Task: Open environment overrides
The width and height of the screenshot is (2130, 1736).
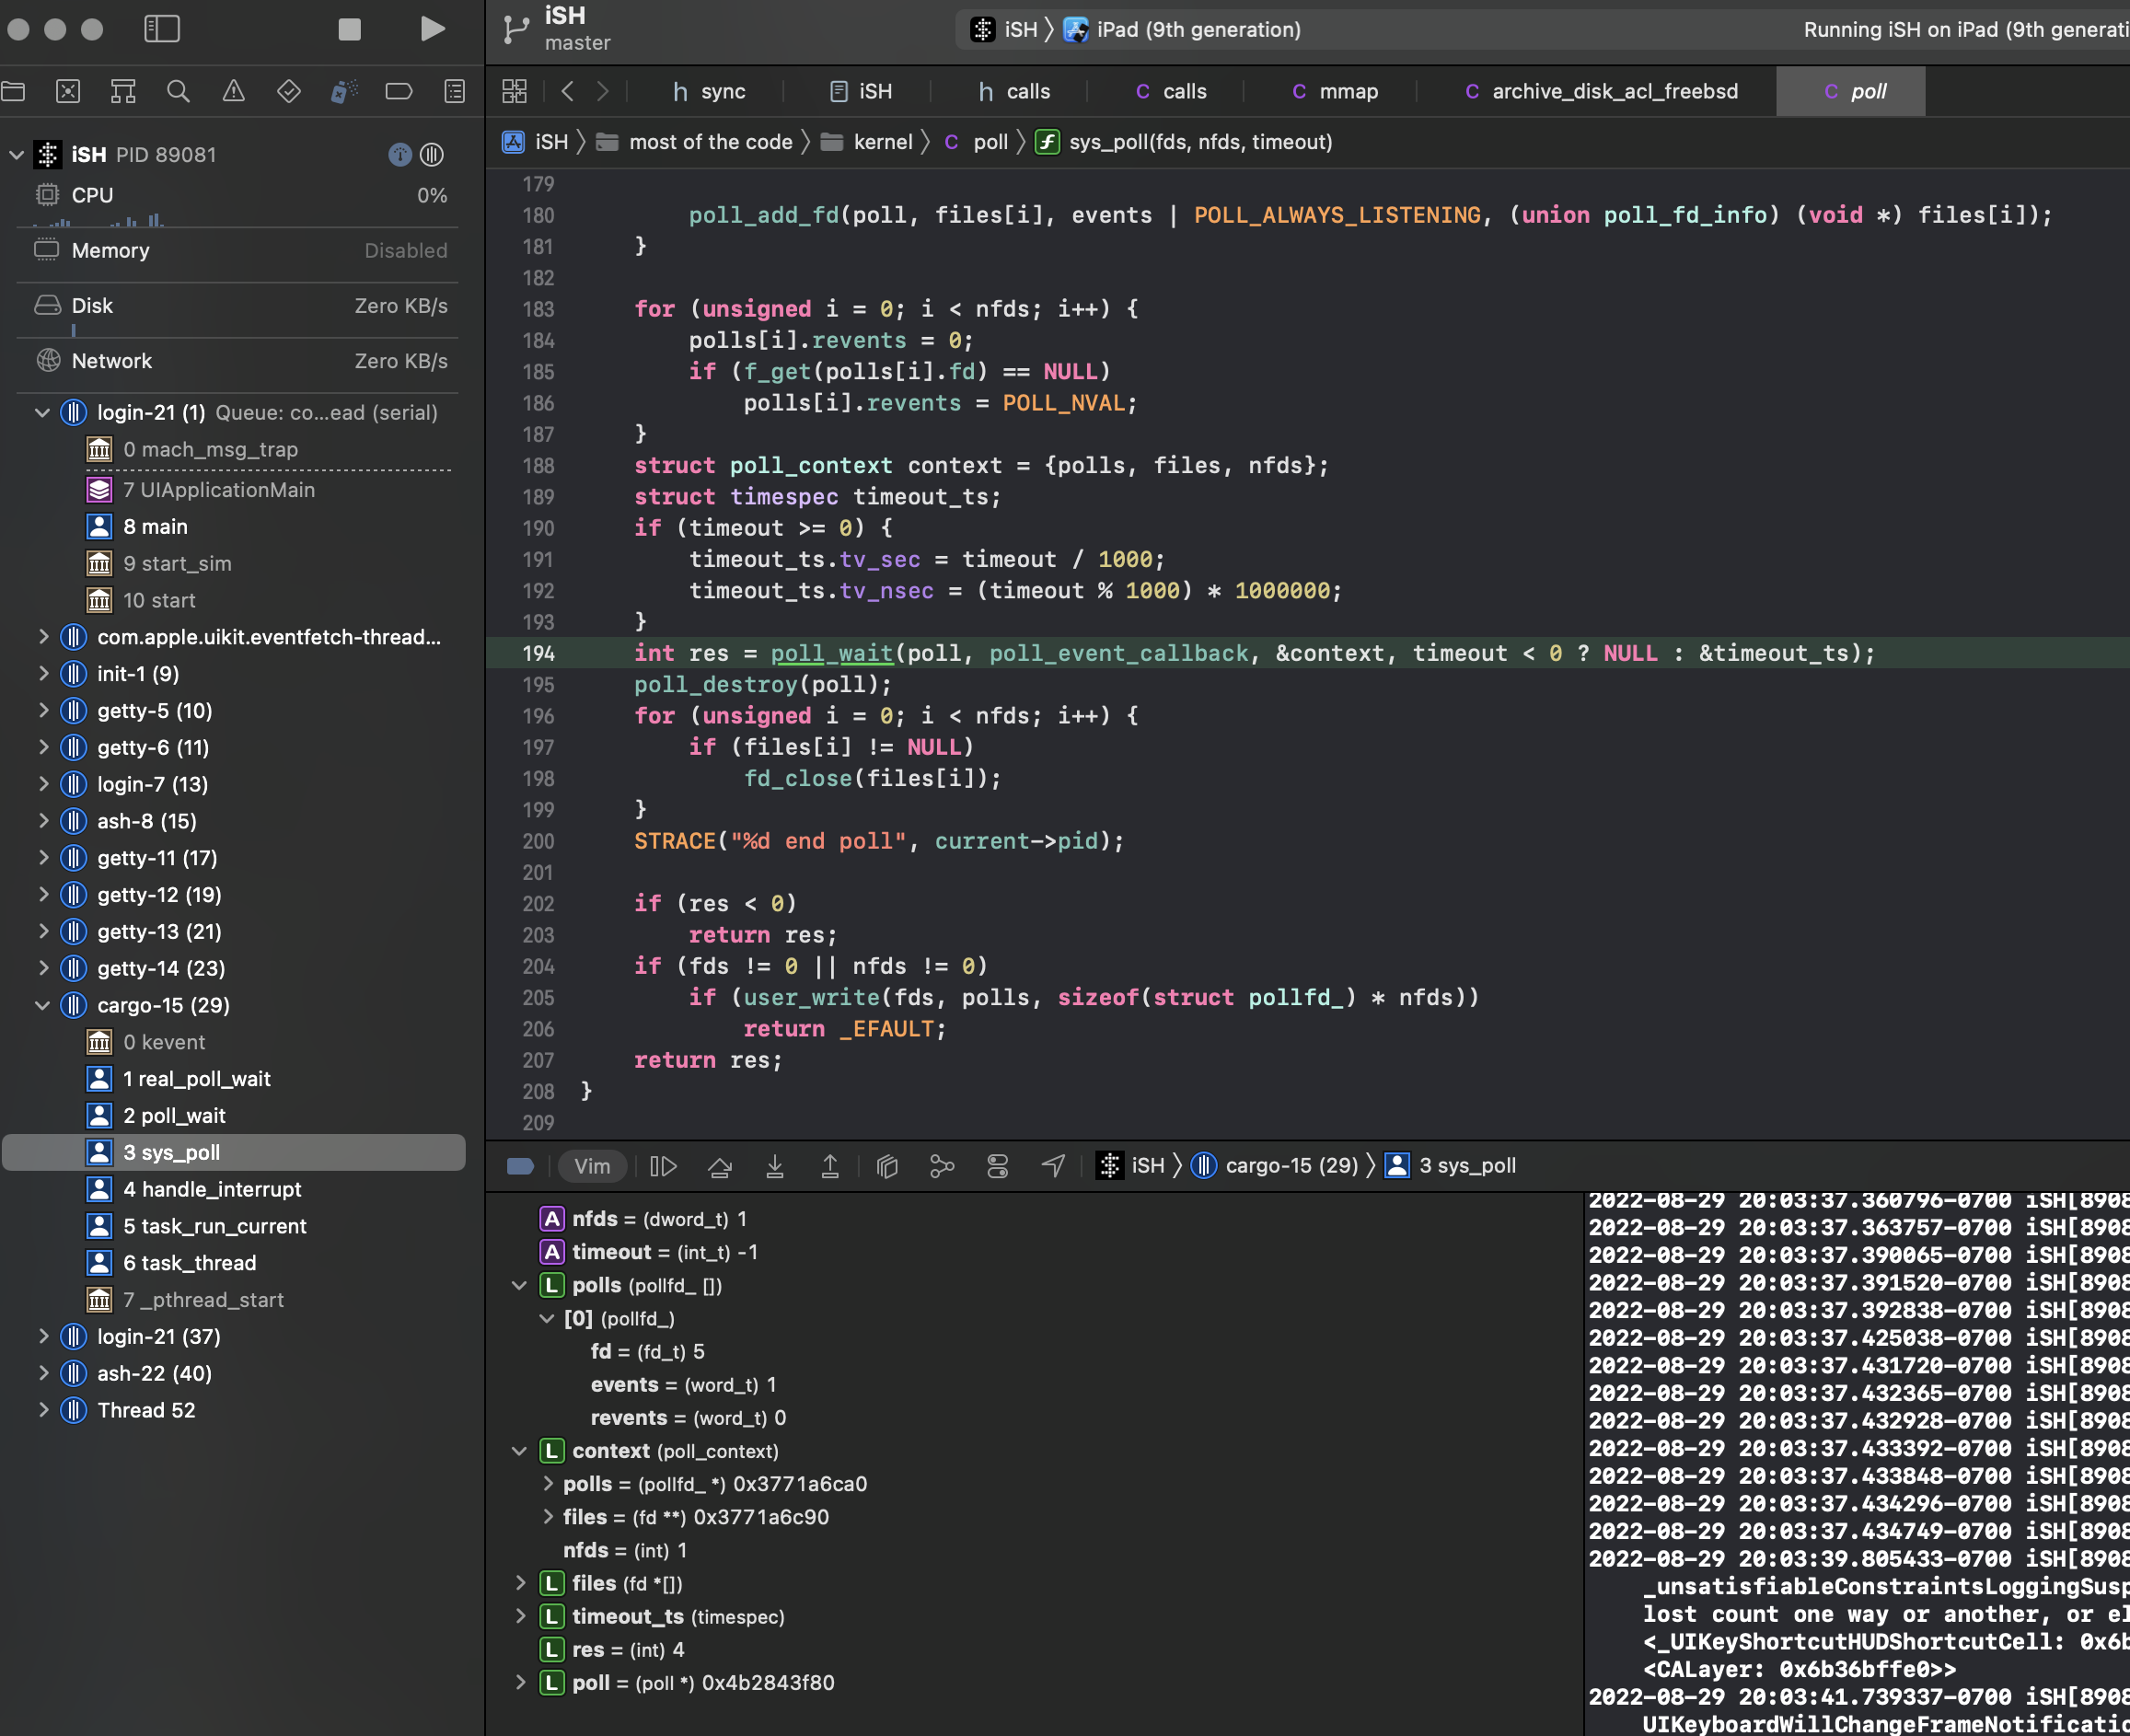Action: coord(997,1166)
